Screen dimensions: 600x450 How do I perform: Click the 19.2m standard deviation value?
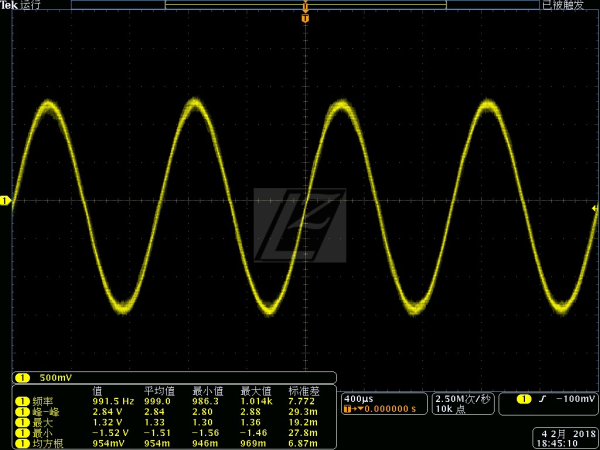(303, 422)
